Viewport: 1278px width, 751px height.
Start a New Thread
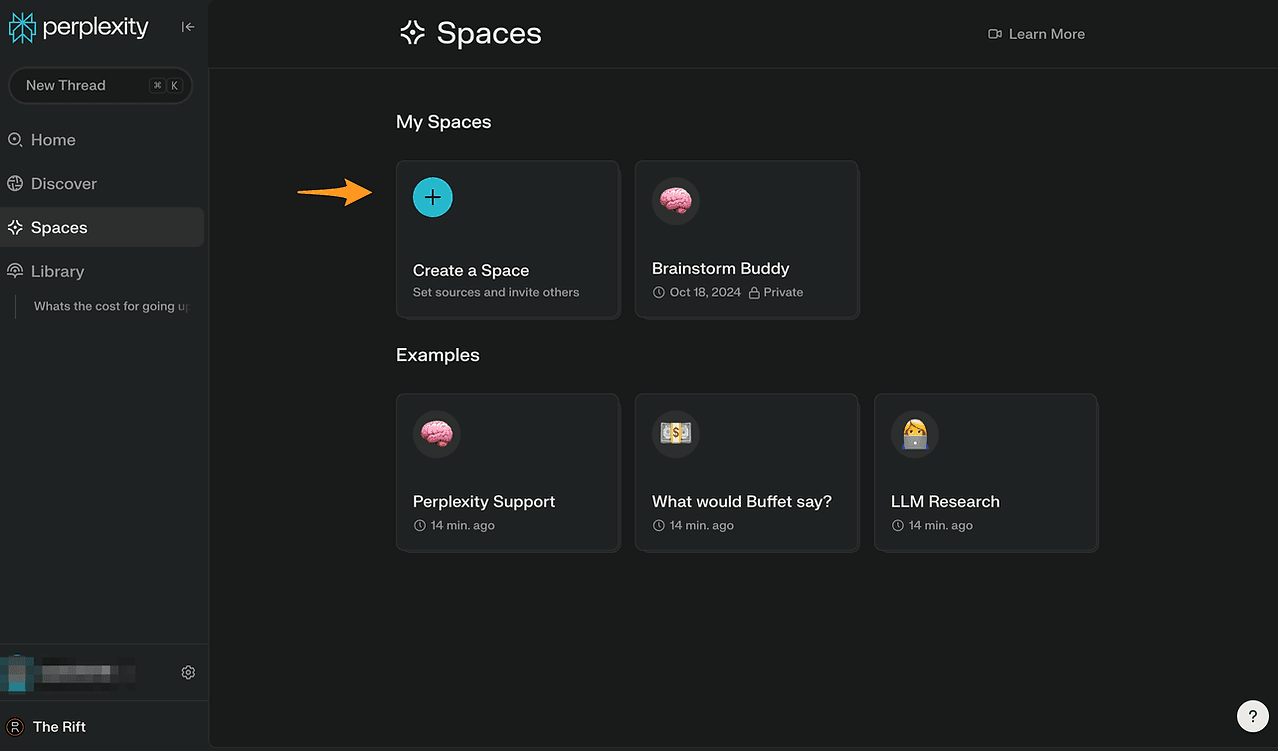coord(101,86)
